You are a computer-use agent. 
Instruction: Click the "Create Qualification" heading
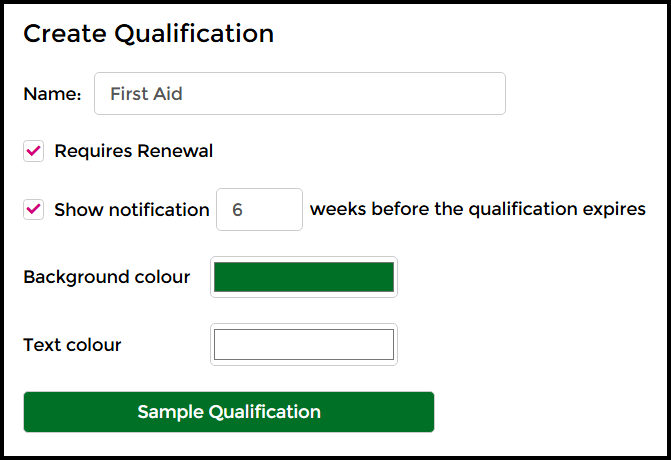click(x=148, y=33)
